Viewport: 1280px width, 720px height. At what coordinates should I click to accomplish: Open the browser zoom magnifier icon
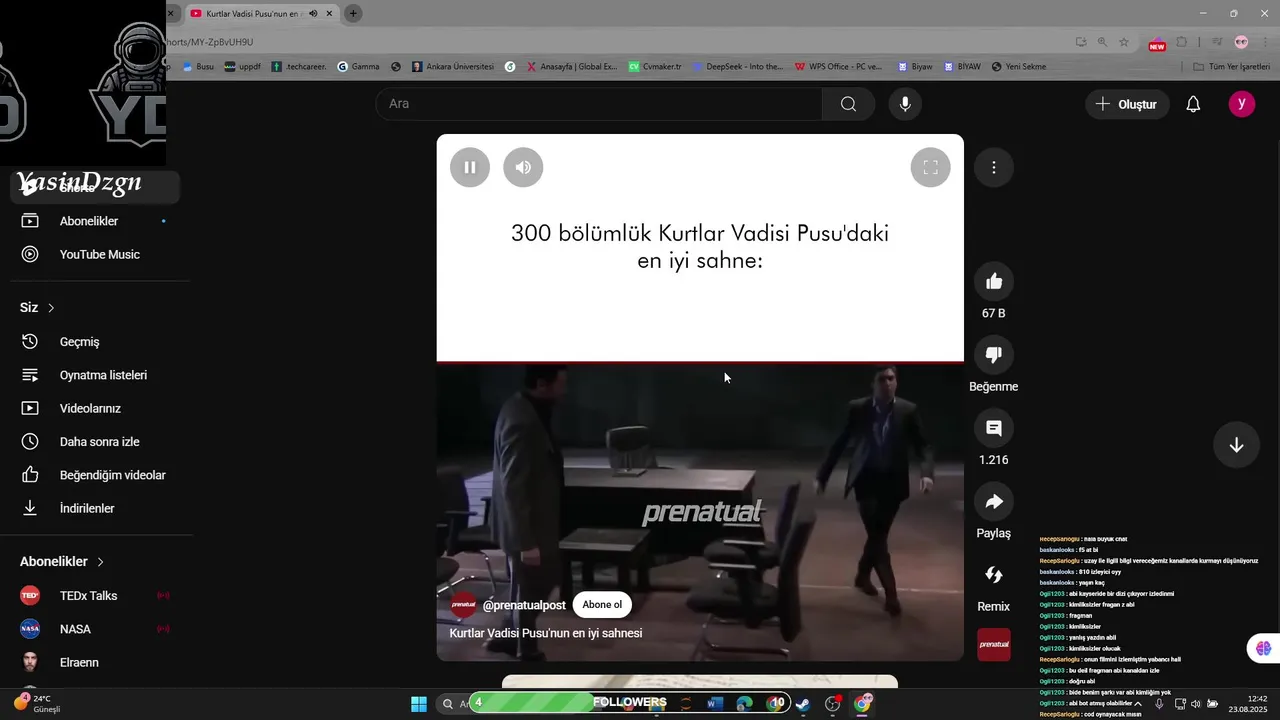tap(1102, 42)
